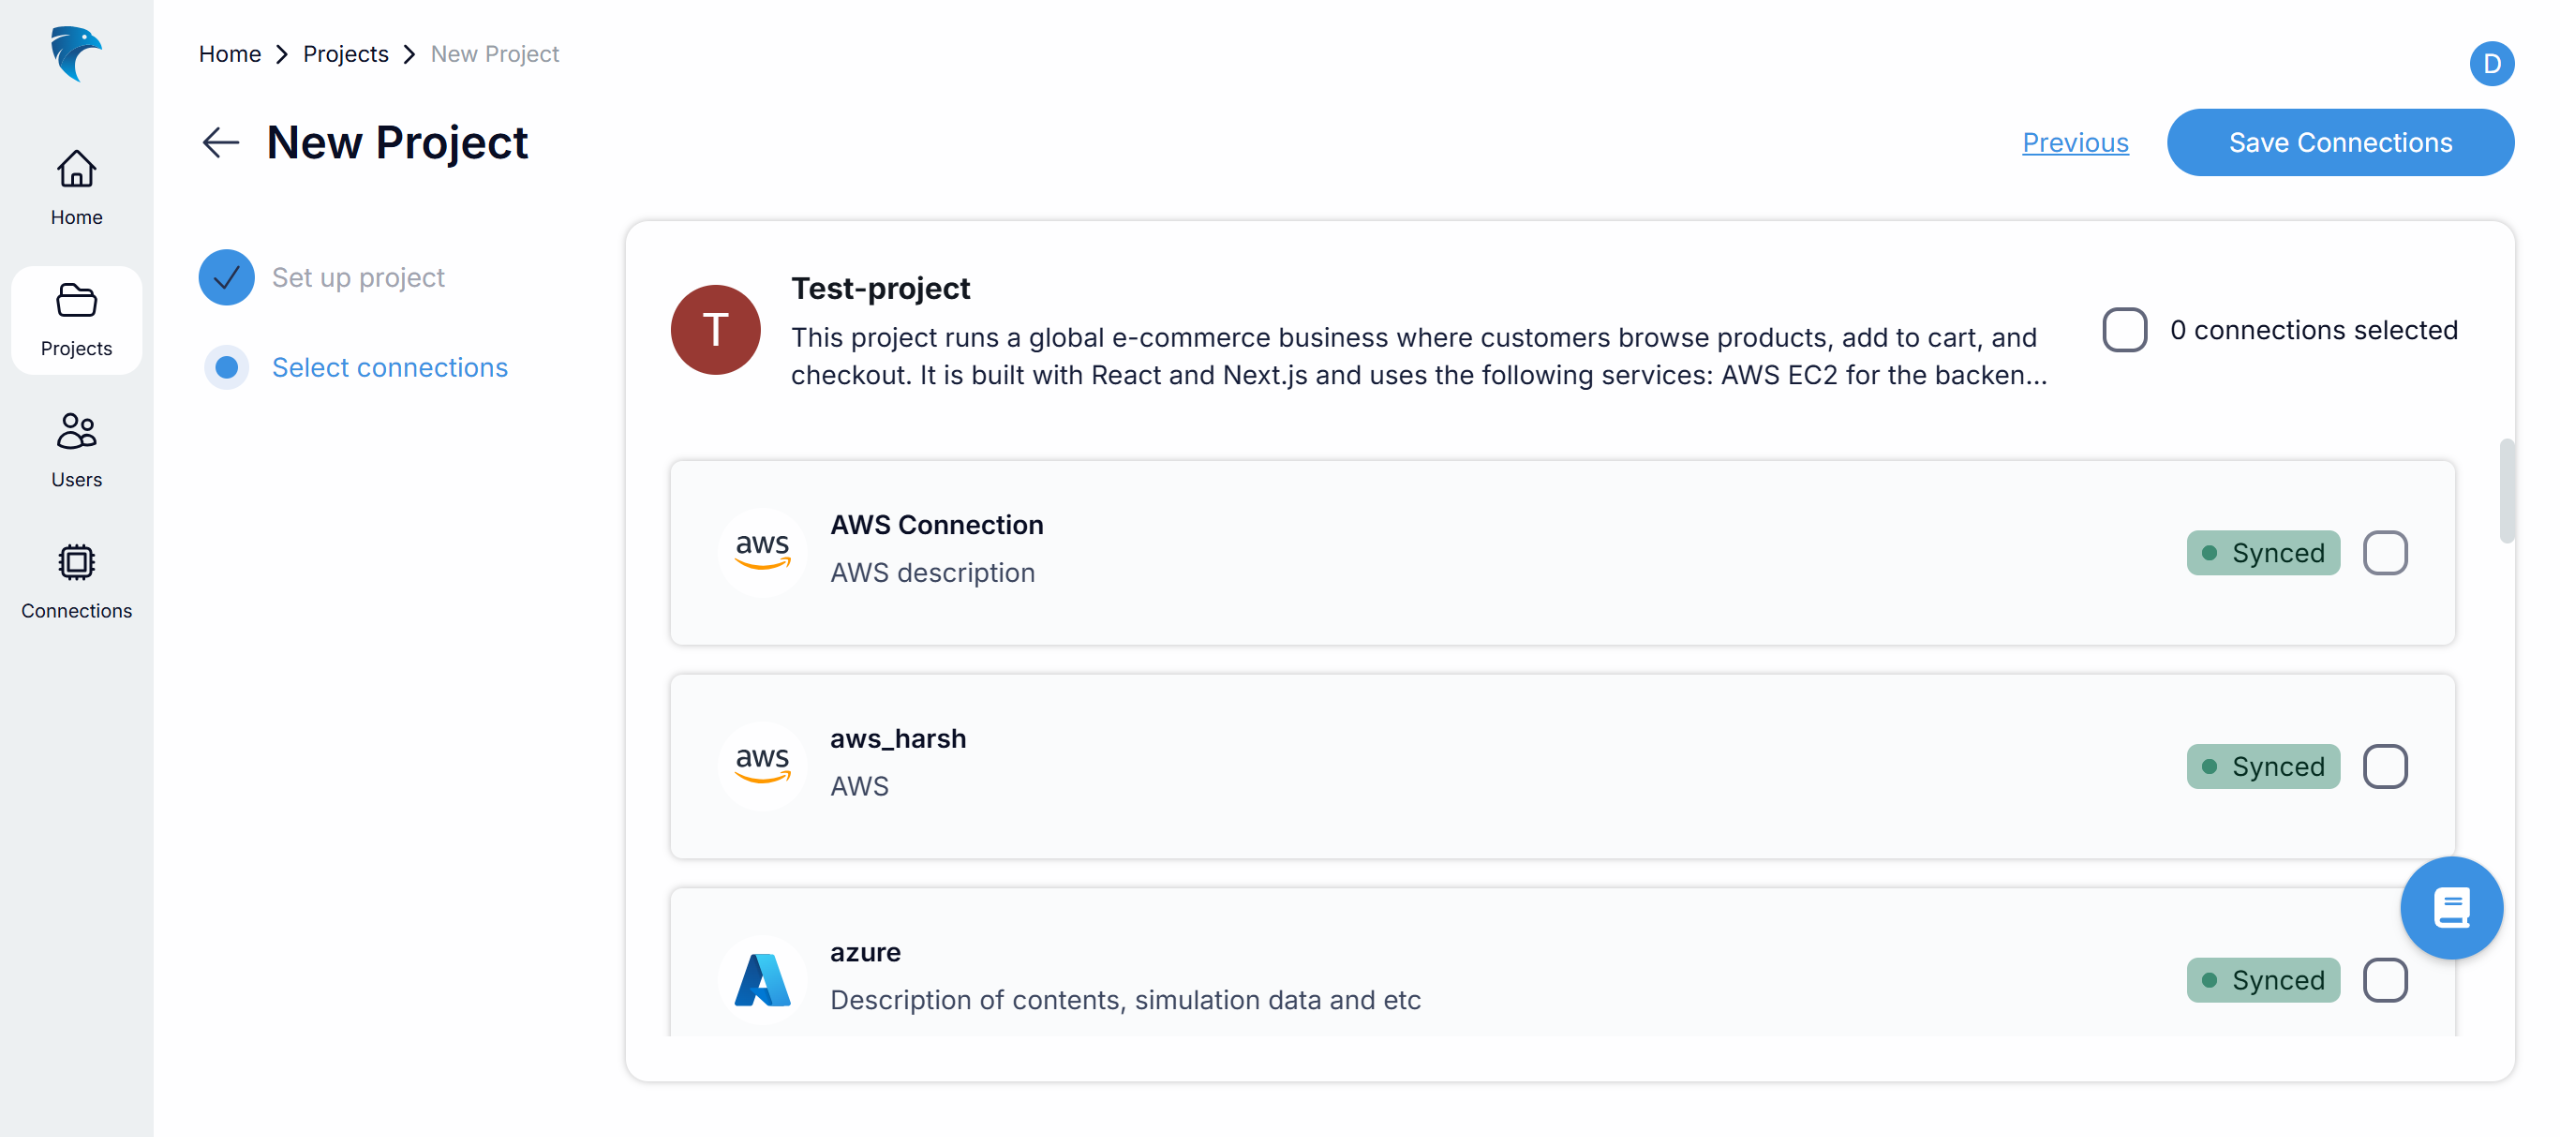
Task: Click the Previous link
Action: pyautogui.click(x=2075, y=143)
